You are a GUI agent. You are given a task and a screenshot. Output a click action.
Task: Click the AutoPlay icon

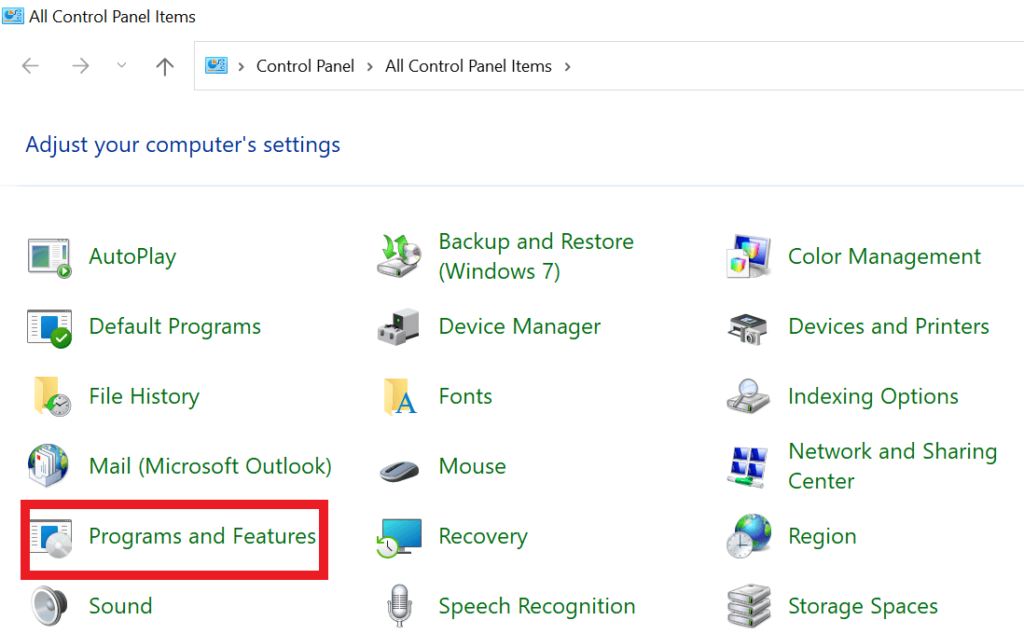pos(49,257)
